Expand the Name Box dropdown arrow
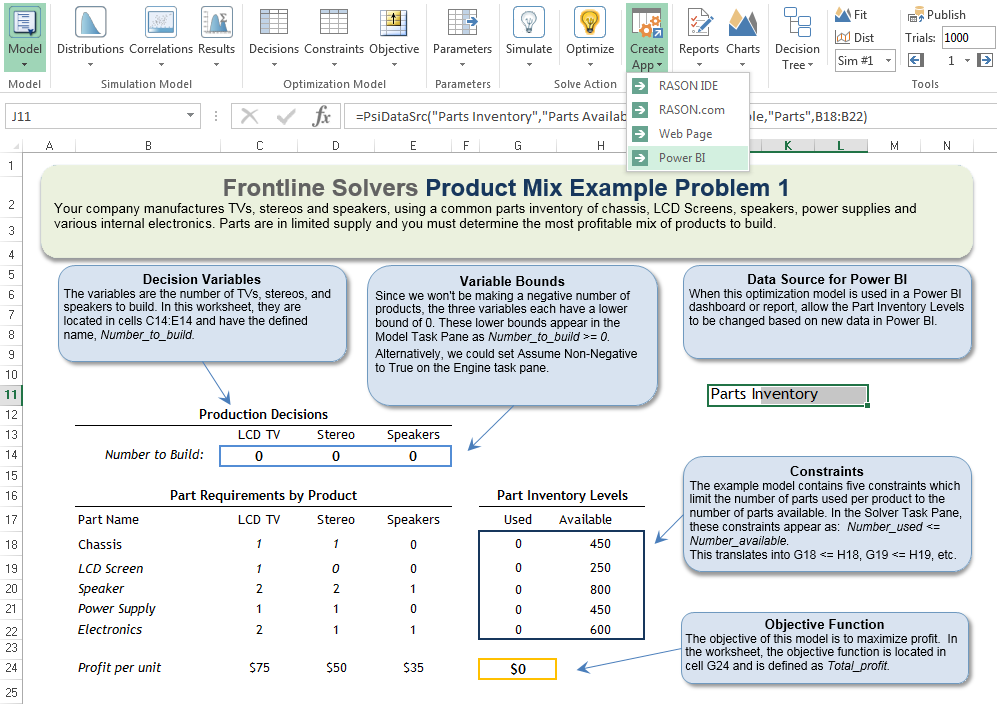 [190, 116]
